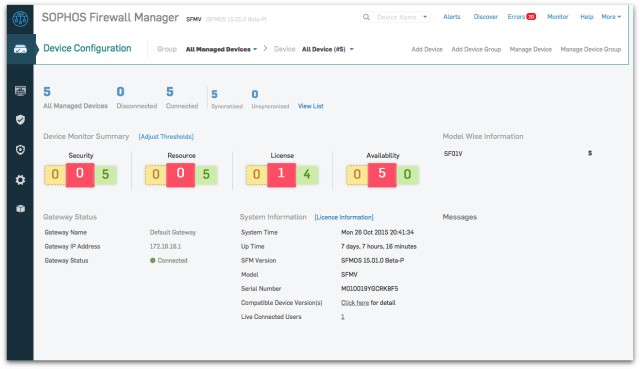Click the Default Gateway name value

173,232
